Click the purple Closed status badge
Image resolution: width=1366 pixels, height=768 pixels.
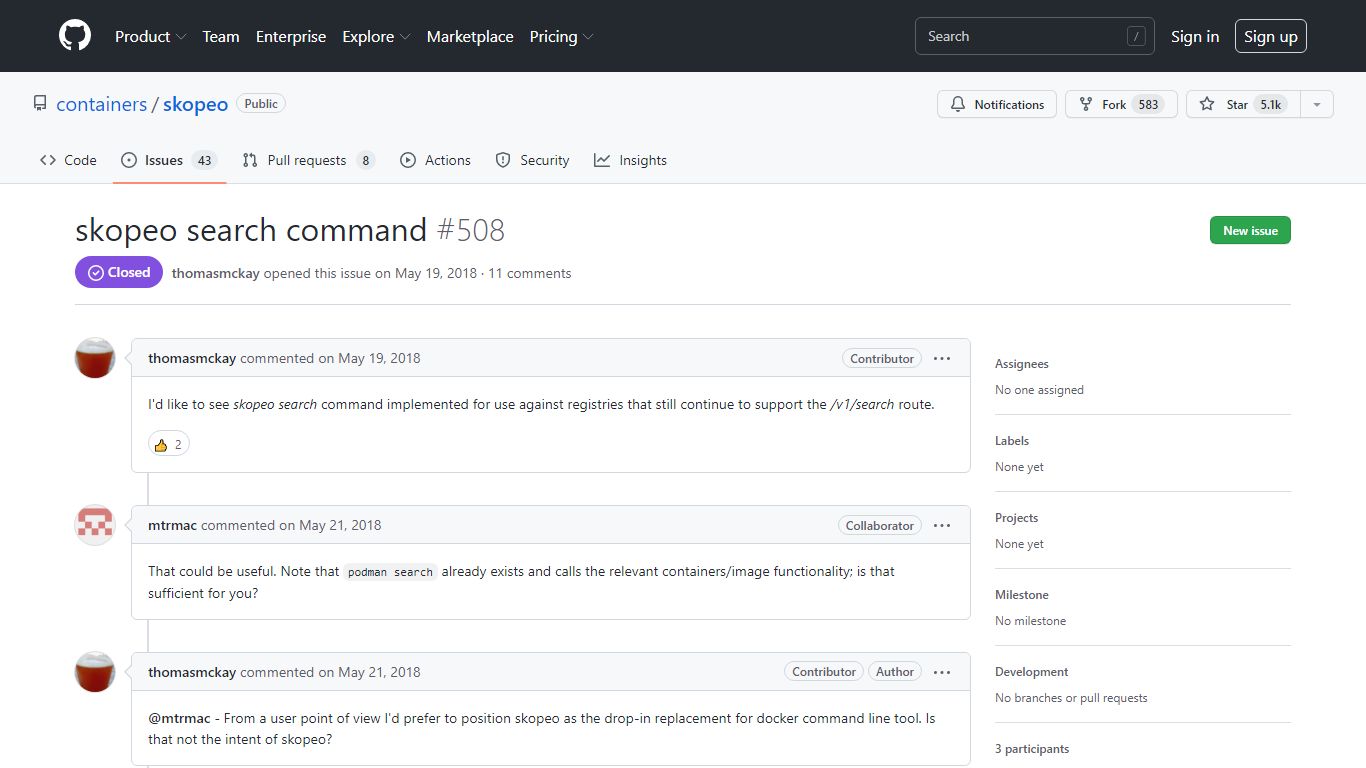click(119, 272)
